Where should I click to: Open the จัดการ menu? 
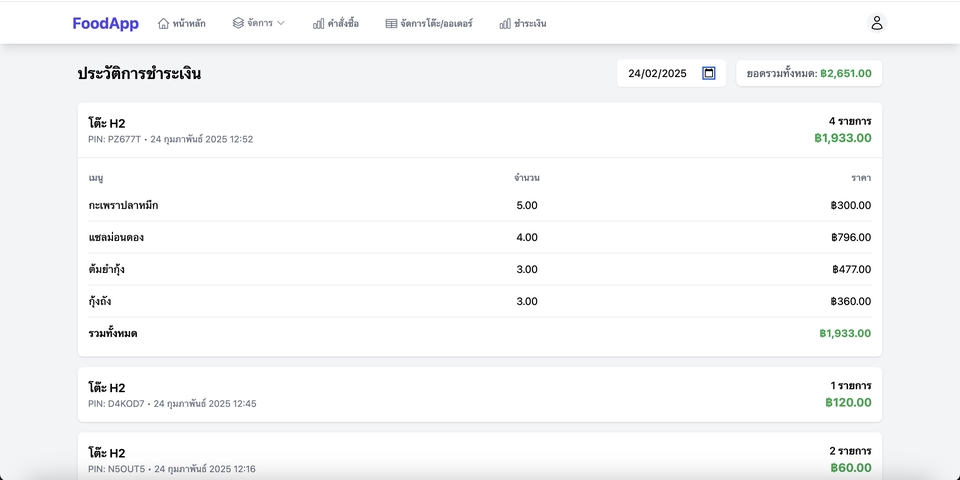point(259,23)
